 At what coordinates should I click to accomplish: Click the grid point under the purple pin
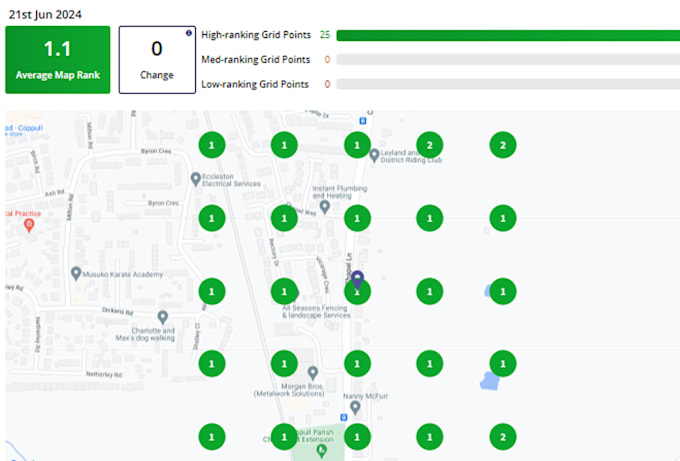(357, 291)
